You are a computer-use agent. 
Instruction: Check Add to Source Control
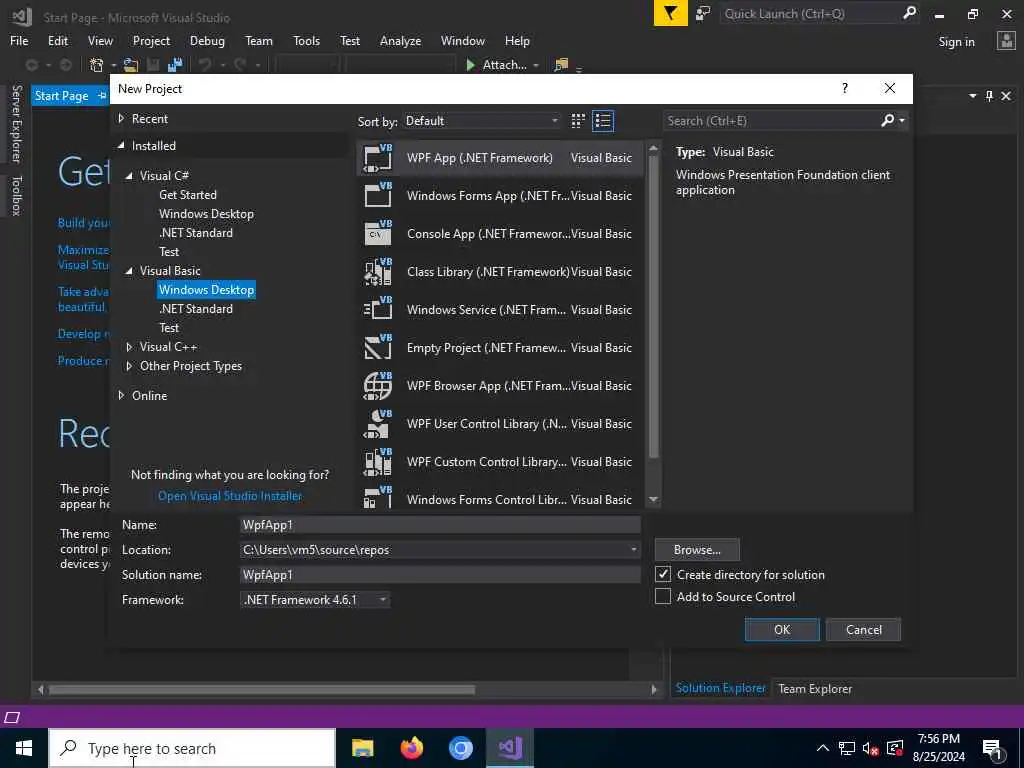click(663, 596)
